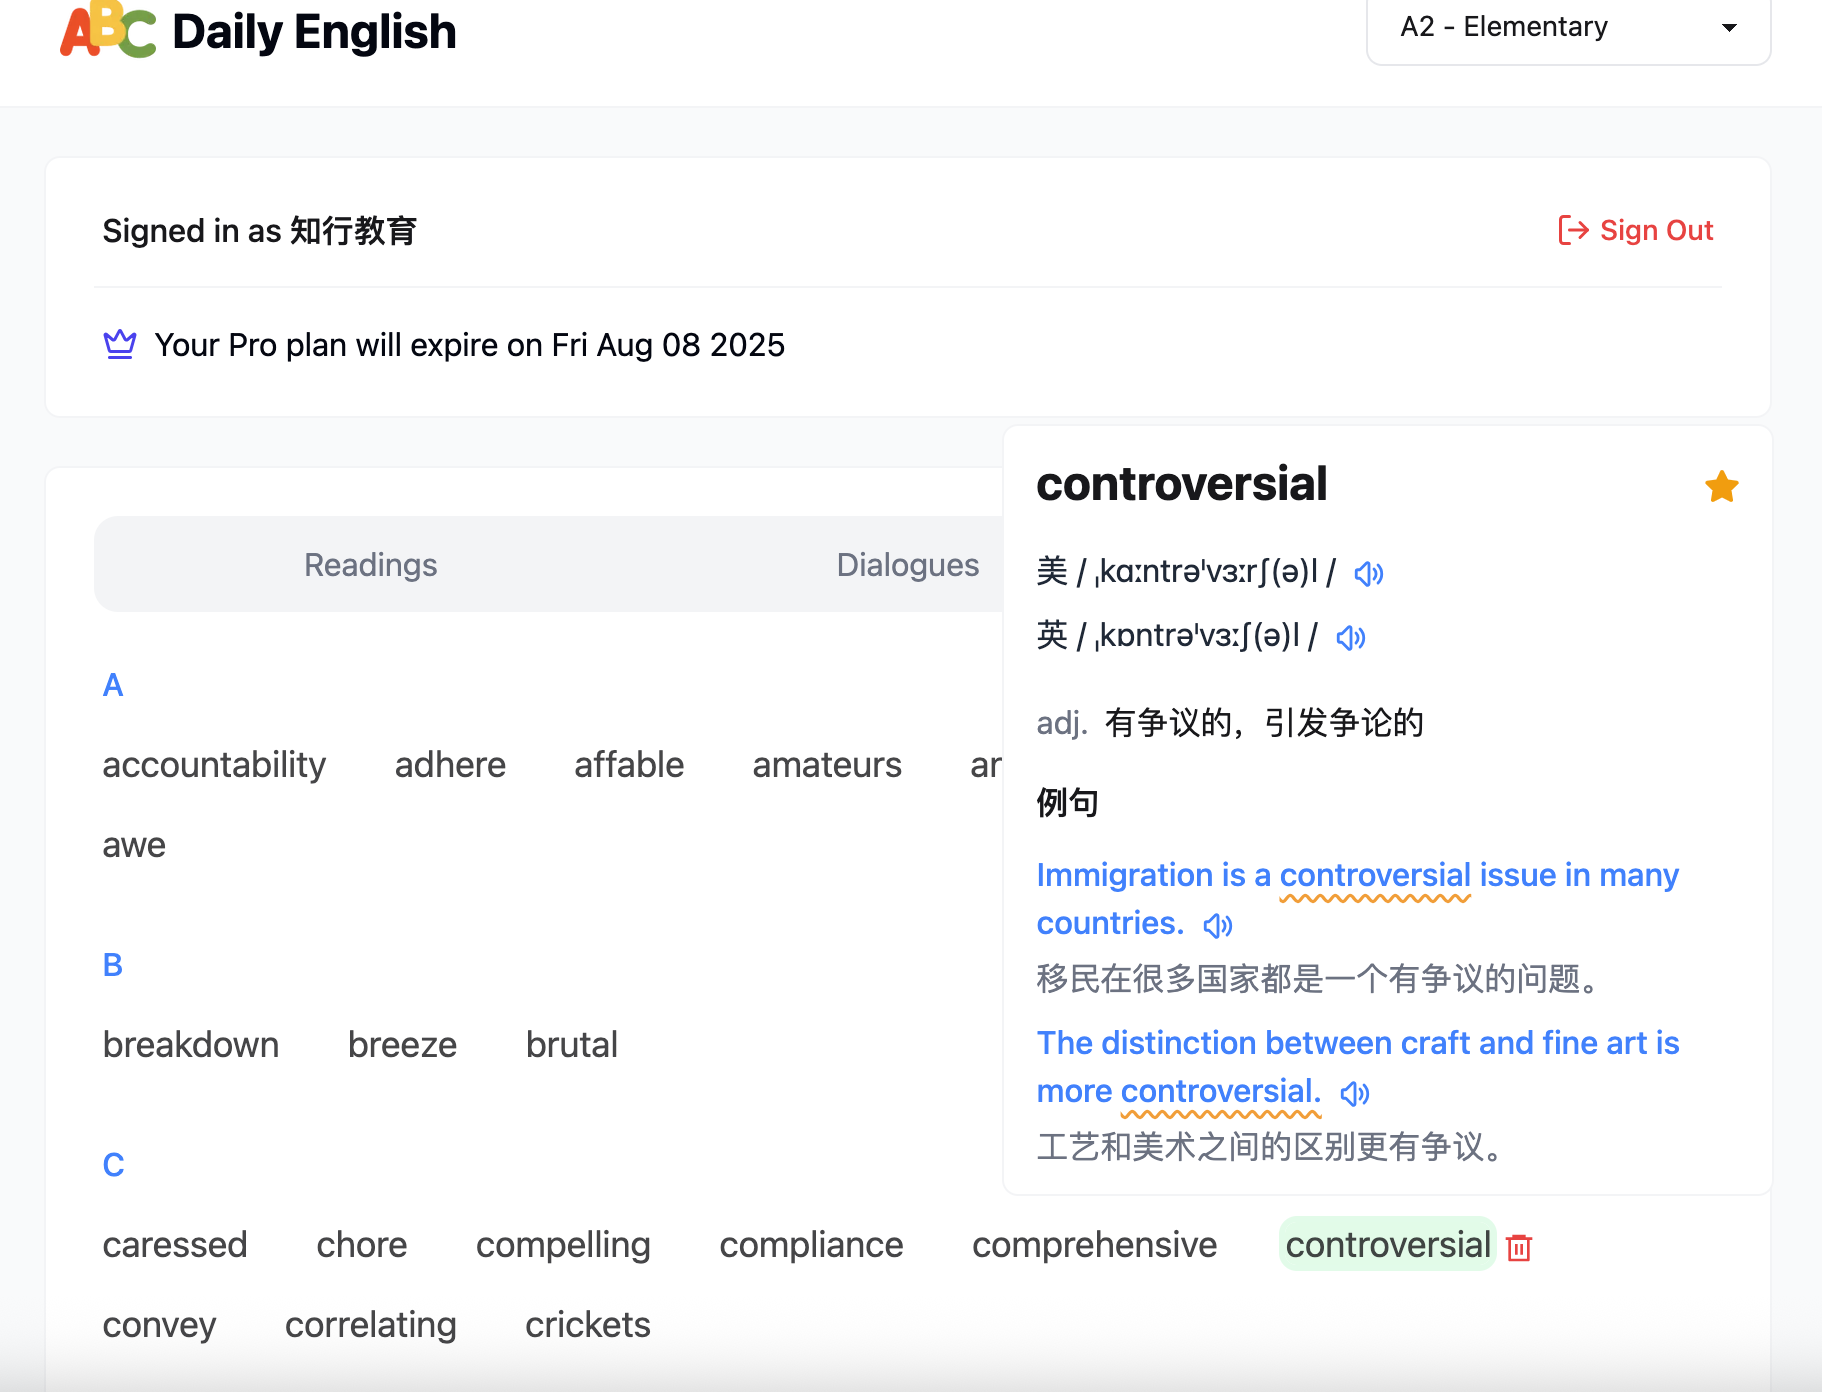The width and height of the screenshot is (1822, 1392).
Task: Play UK pronunciation of controversial
Action: (1350, 637)
